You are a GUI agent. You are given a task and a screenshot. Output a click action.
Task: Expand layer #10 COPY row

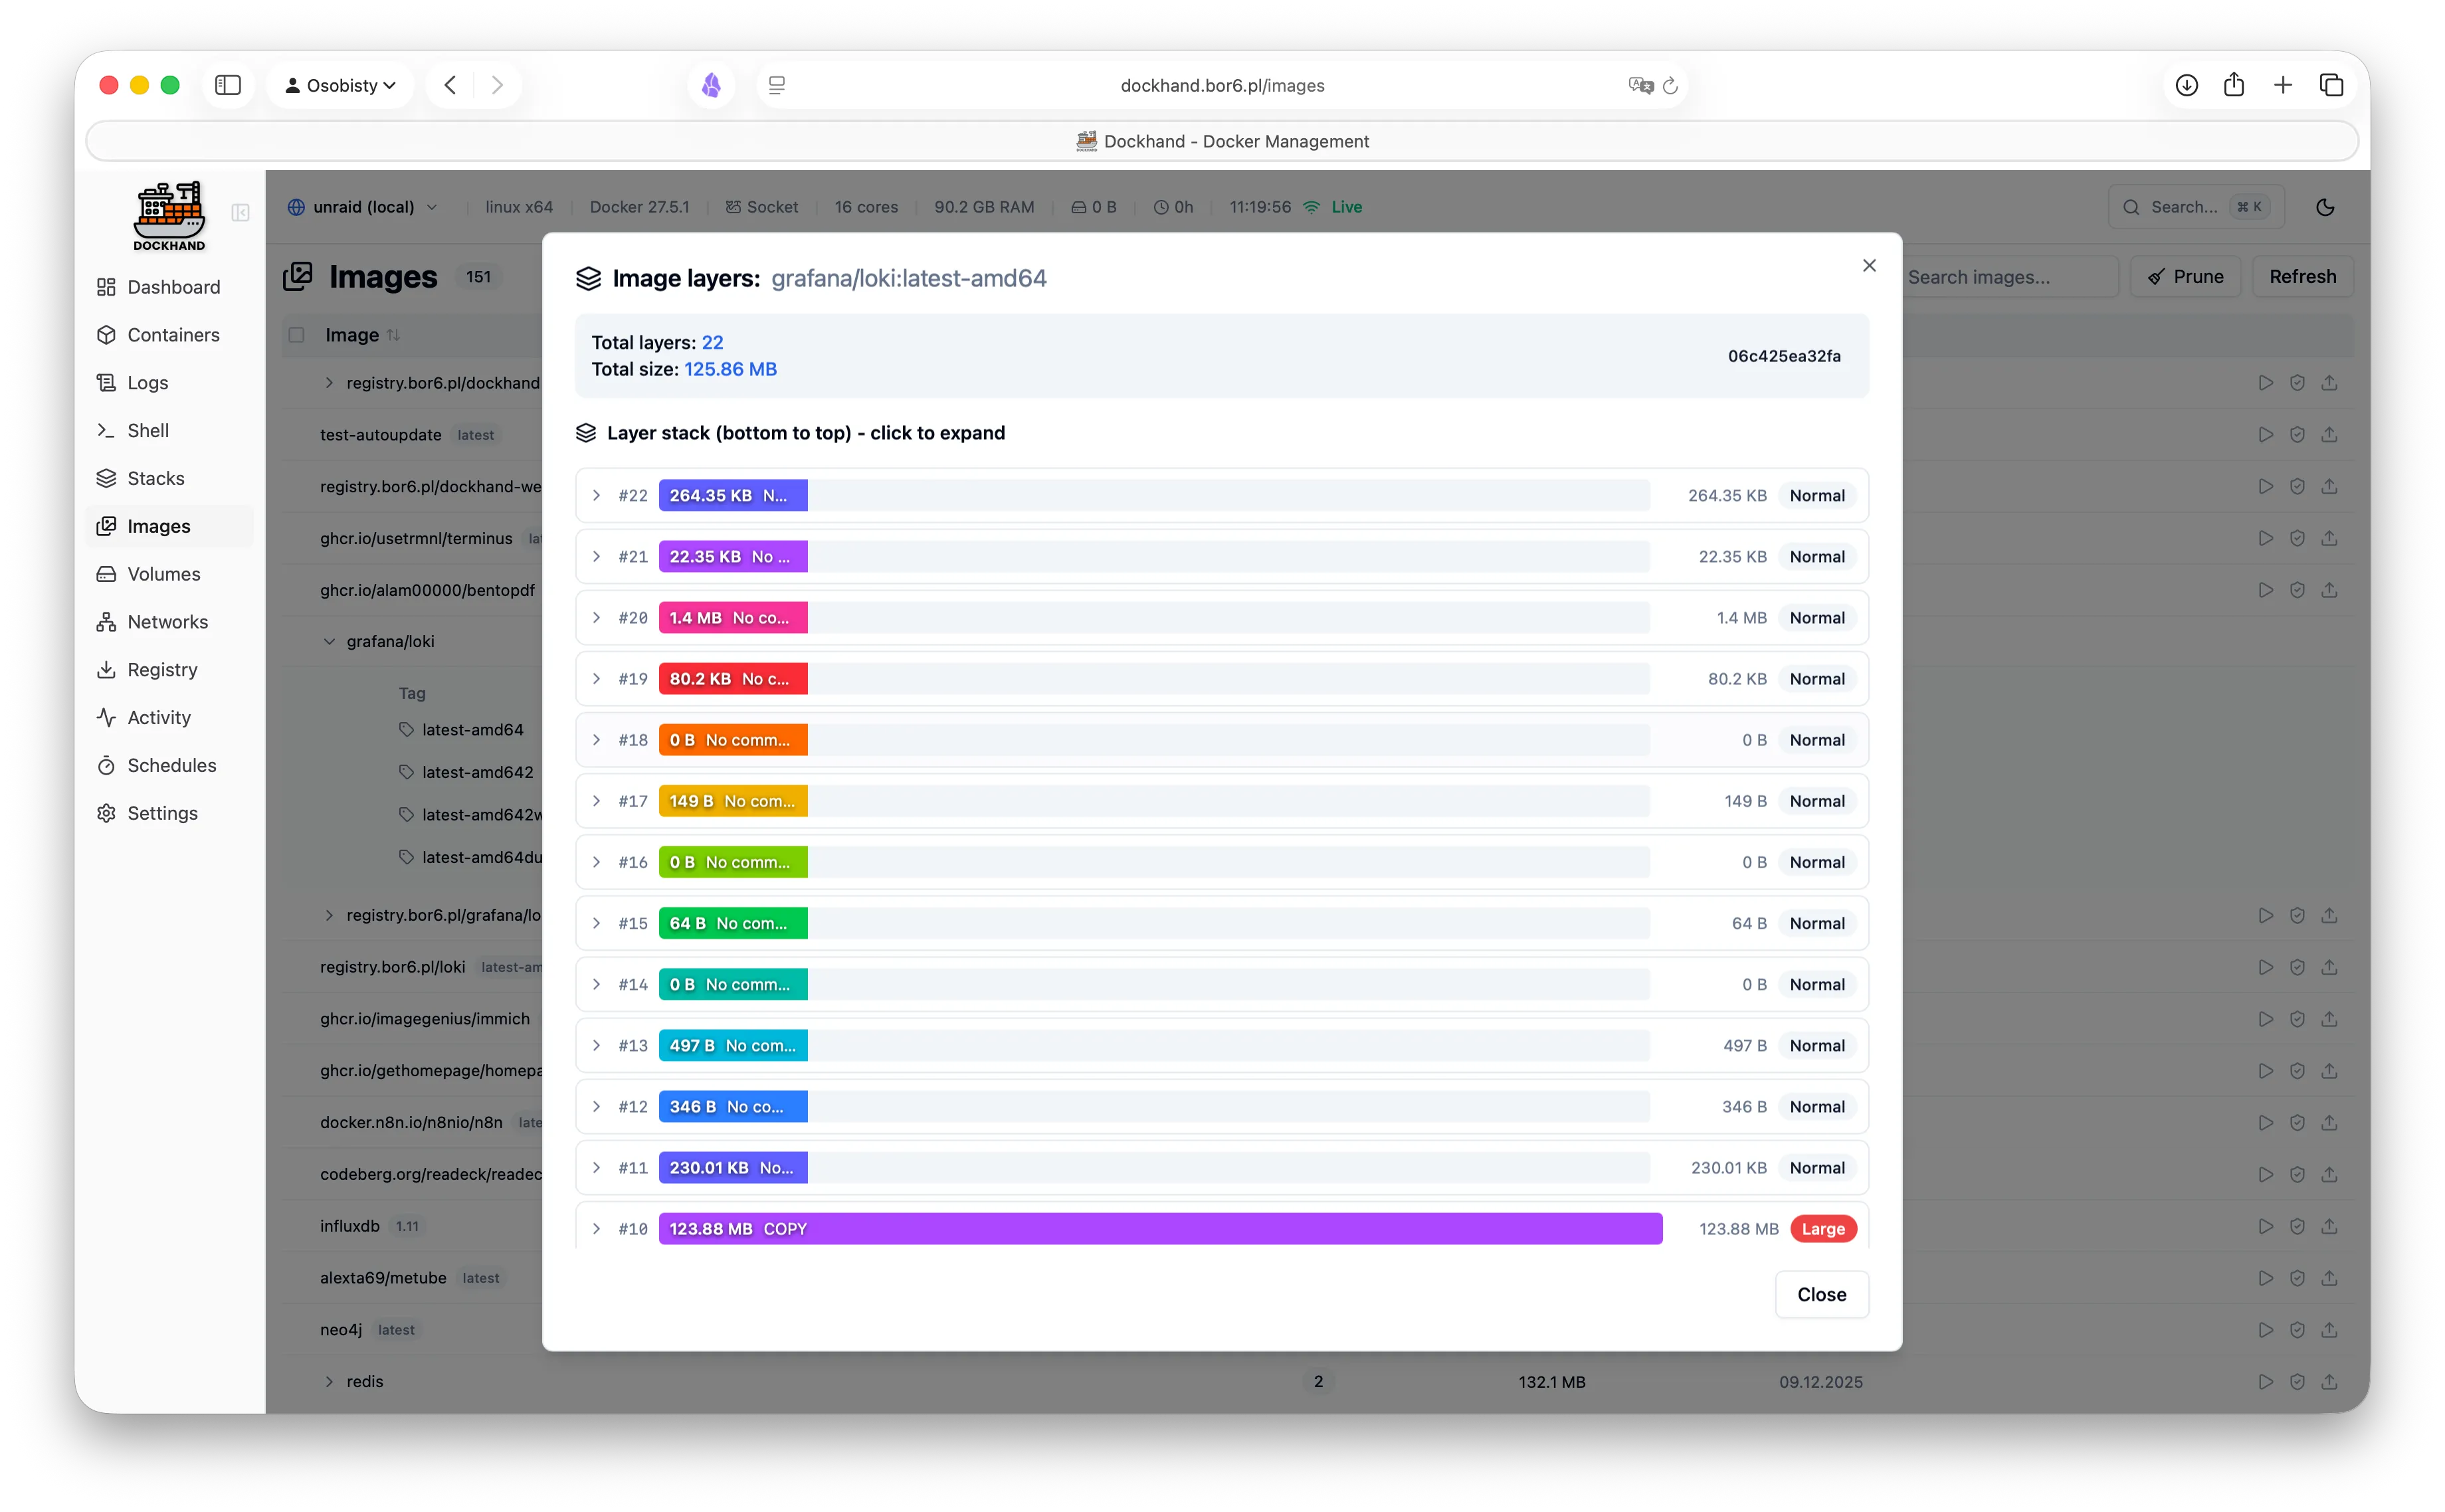click(597, 1228)
